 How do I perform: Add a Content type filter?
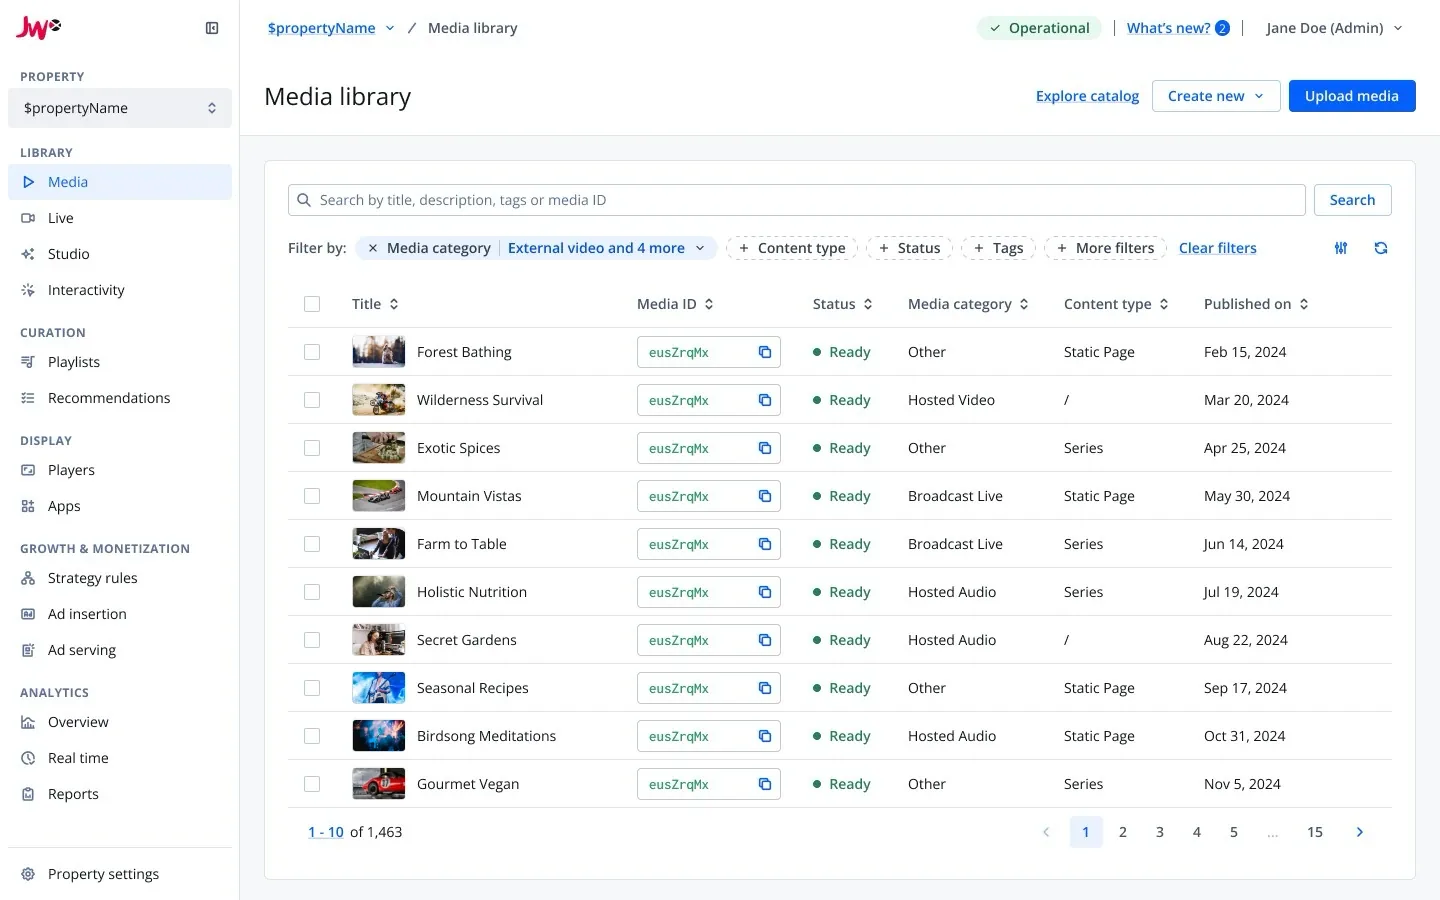tap(792, 248)
